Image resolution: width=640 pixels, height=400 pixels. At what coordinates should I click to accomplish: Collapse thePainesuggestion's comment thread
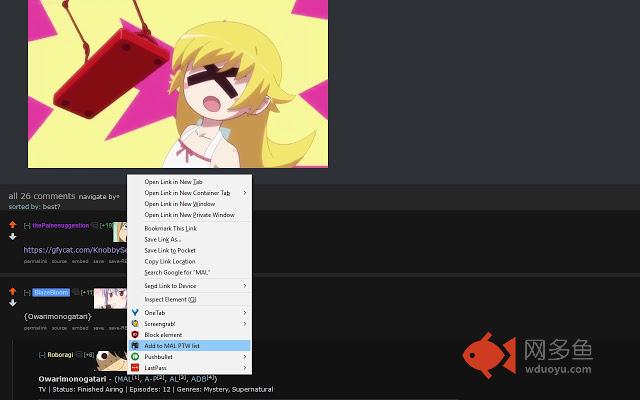[x=27, y=225]
